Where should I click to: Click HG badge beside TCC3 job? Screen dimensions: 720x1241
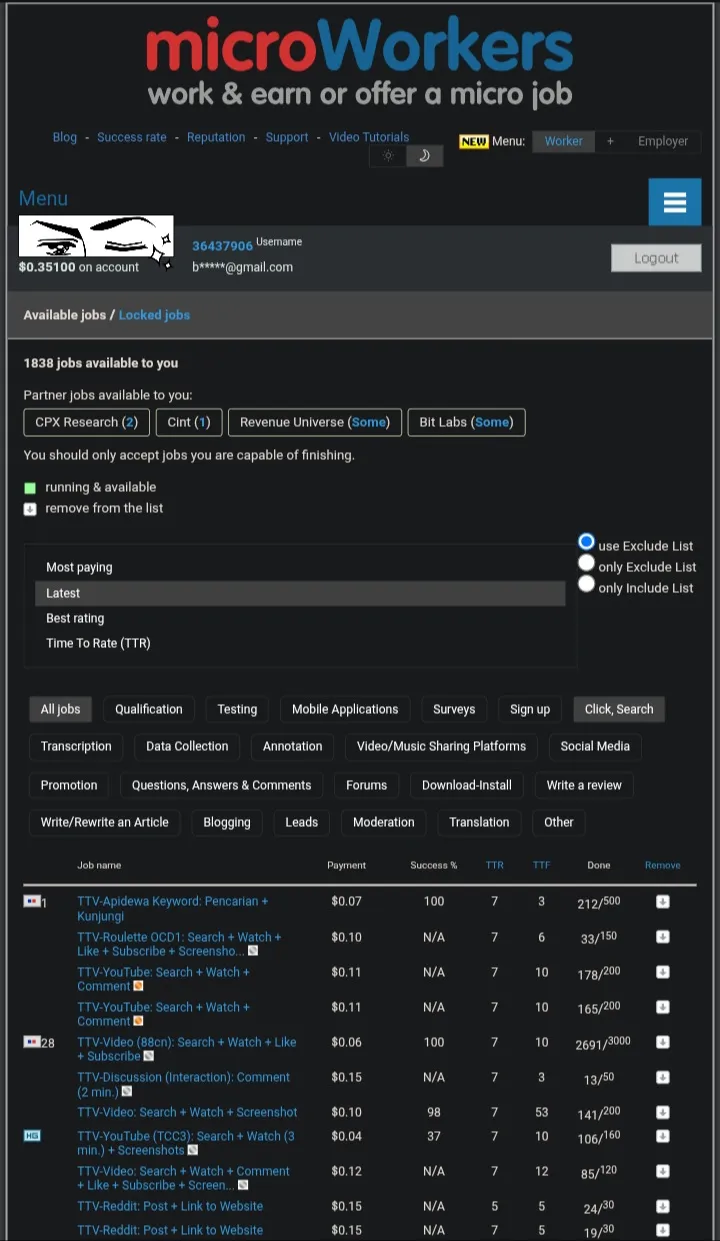32,1135
